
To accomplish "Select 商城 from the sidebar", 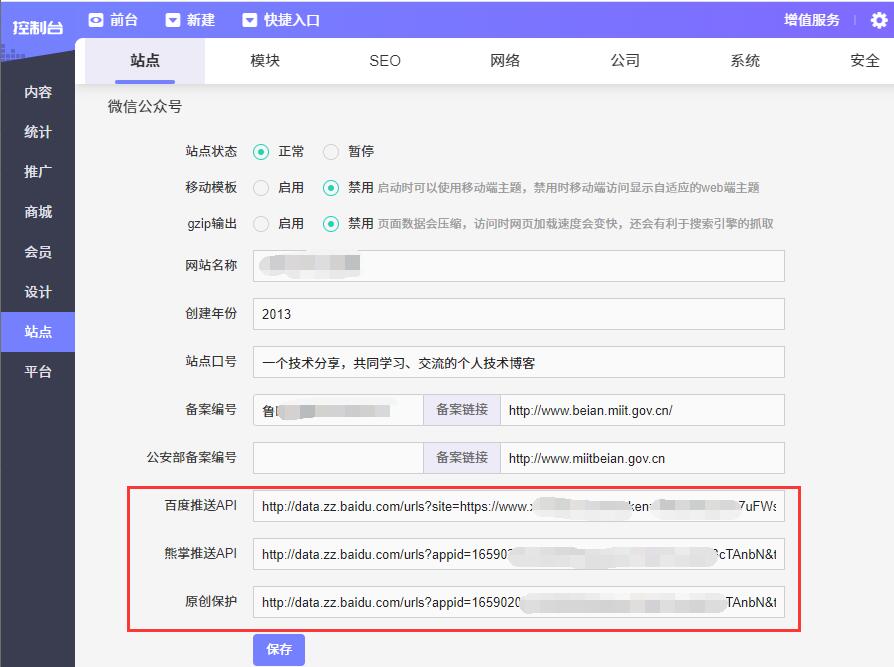I will click(38, 212).
